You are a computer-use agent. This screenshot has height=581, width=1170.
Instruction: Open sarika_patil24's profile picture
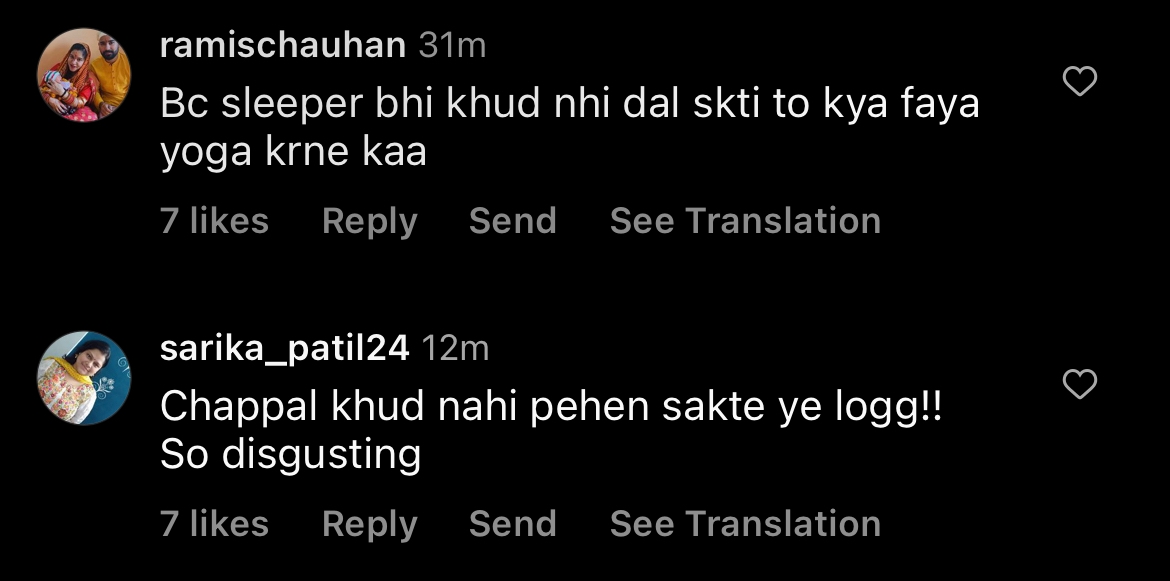pos(84,378)
